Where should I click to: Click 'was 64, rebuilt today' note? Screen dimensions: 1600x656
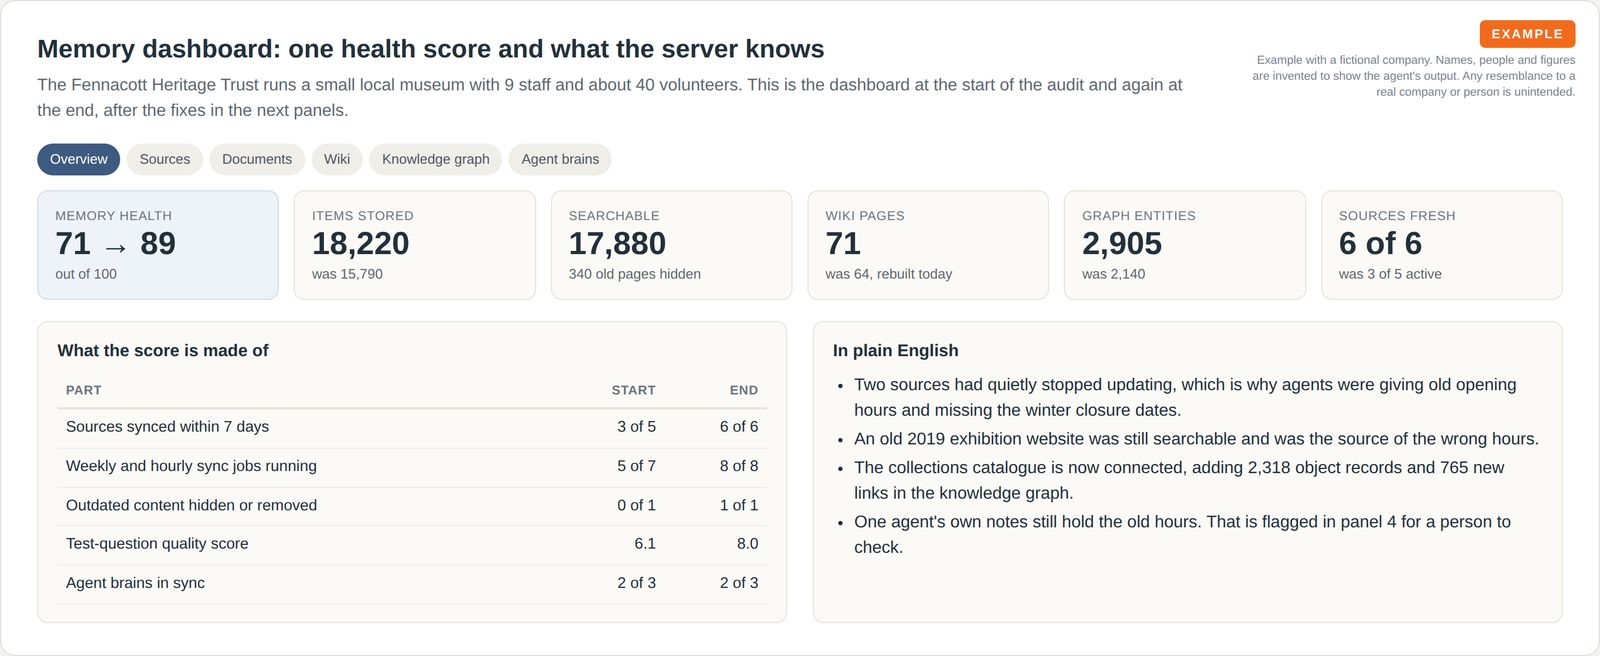888,274
